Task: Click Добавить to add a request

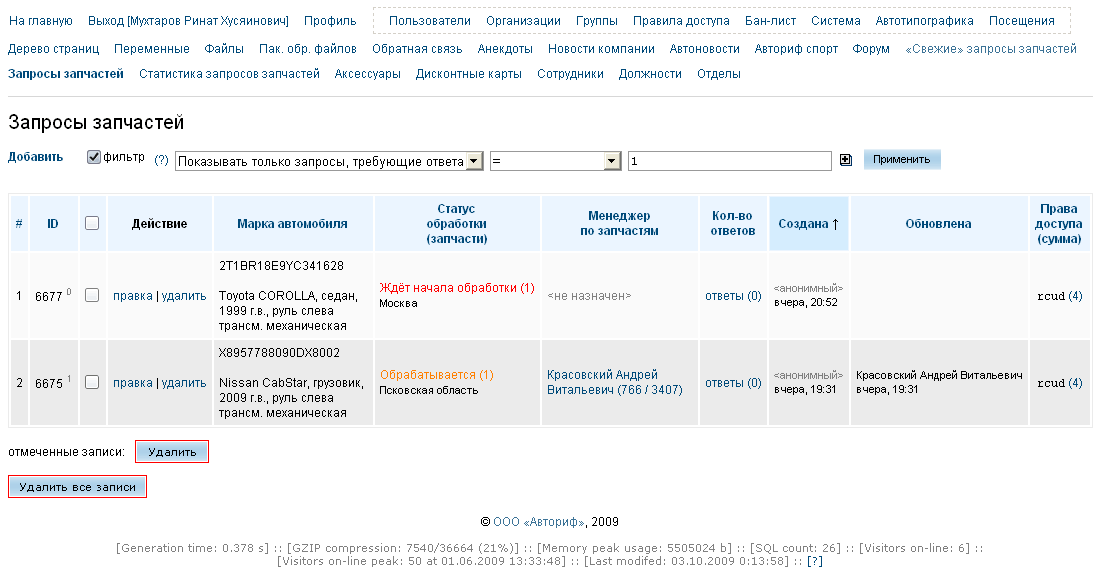Action: (x=35, y=157)
